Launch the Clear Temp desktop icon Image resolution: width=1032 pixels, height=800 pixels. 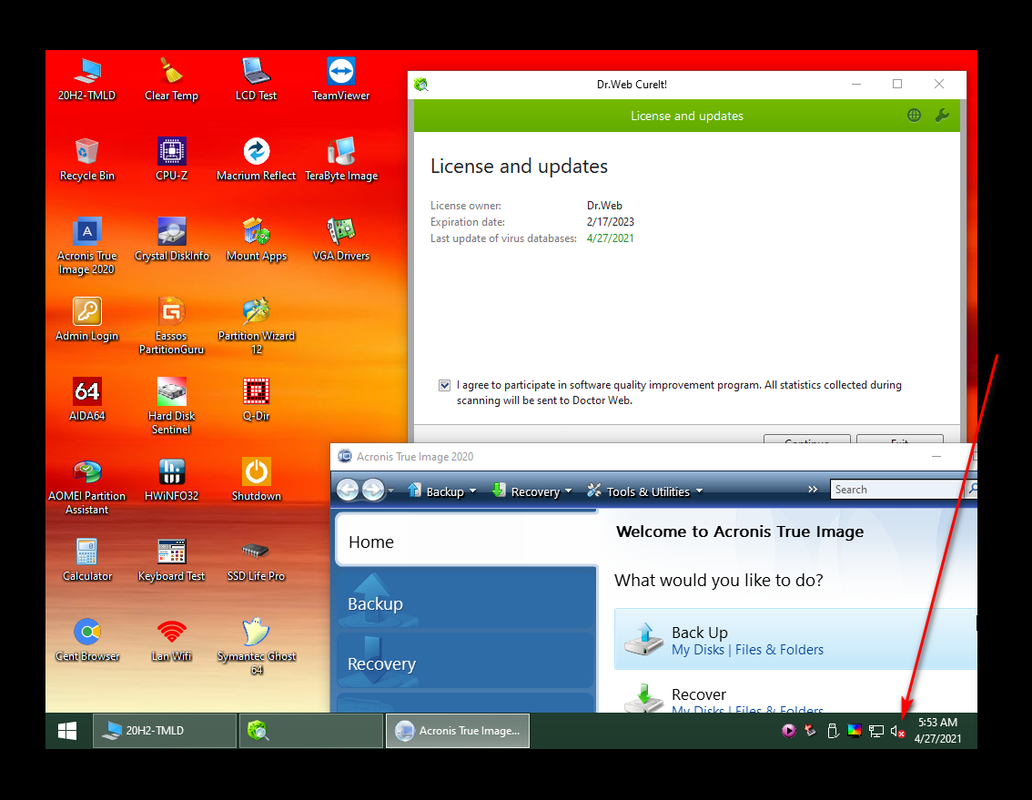click(171, 79)
